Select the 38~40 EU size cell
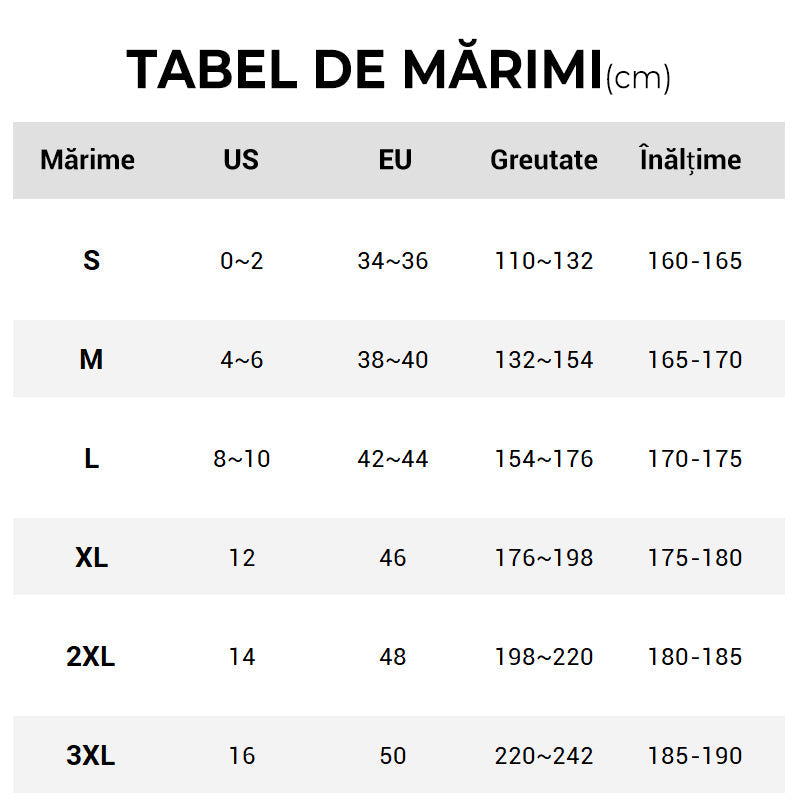The height and width of the screenshot is (800, 800). click(393, 360)
